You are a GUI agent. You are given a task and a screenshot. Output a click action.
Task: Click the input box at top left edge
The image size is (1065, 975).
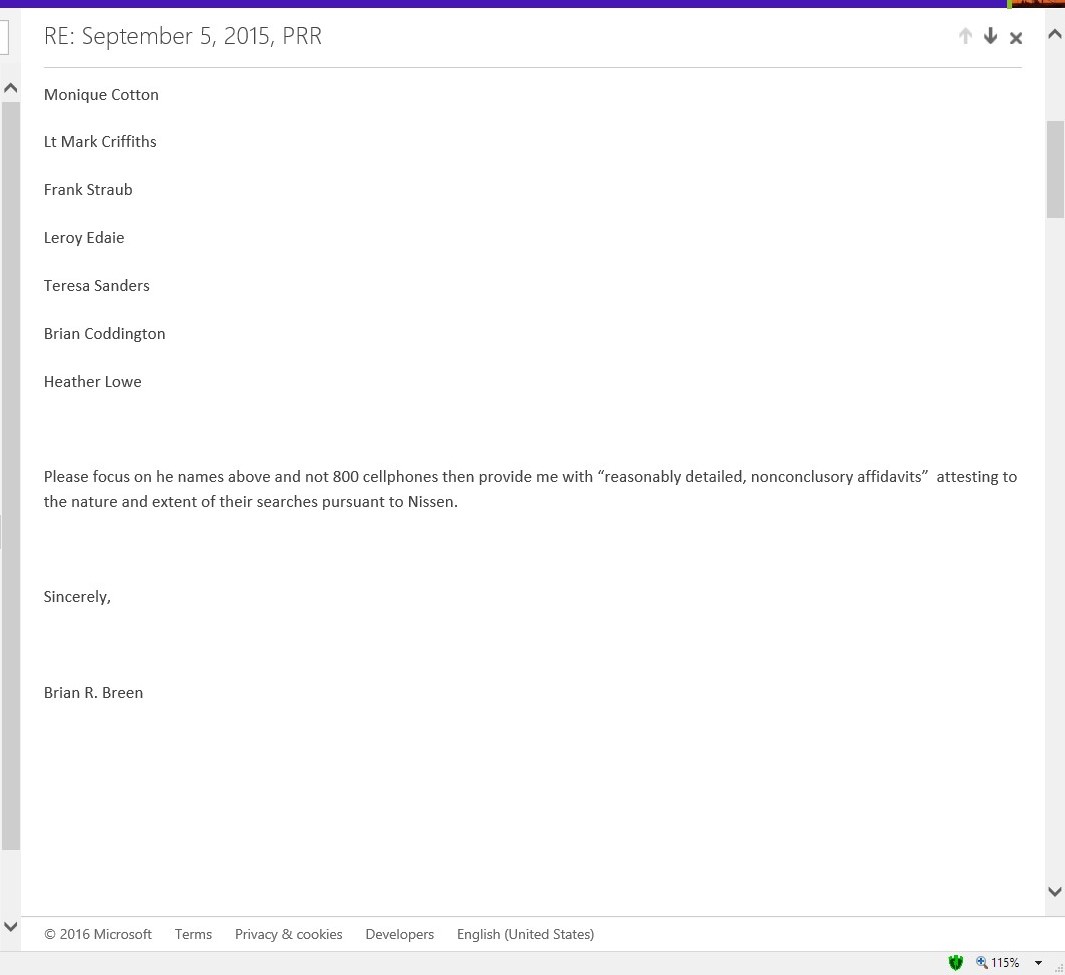pos(4,37)
